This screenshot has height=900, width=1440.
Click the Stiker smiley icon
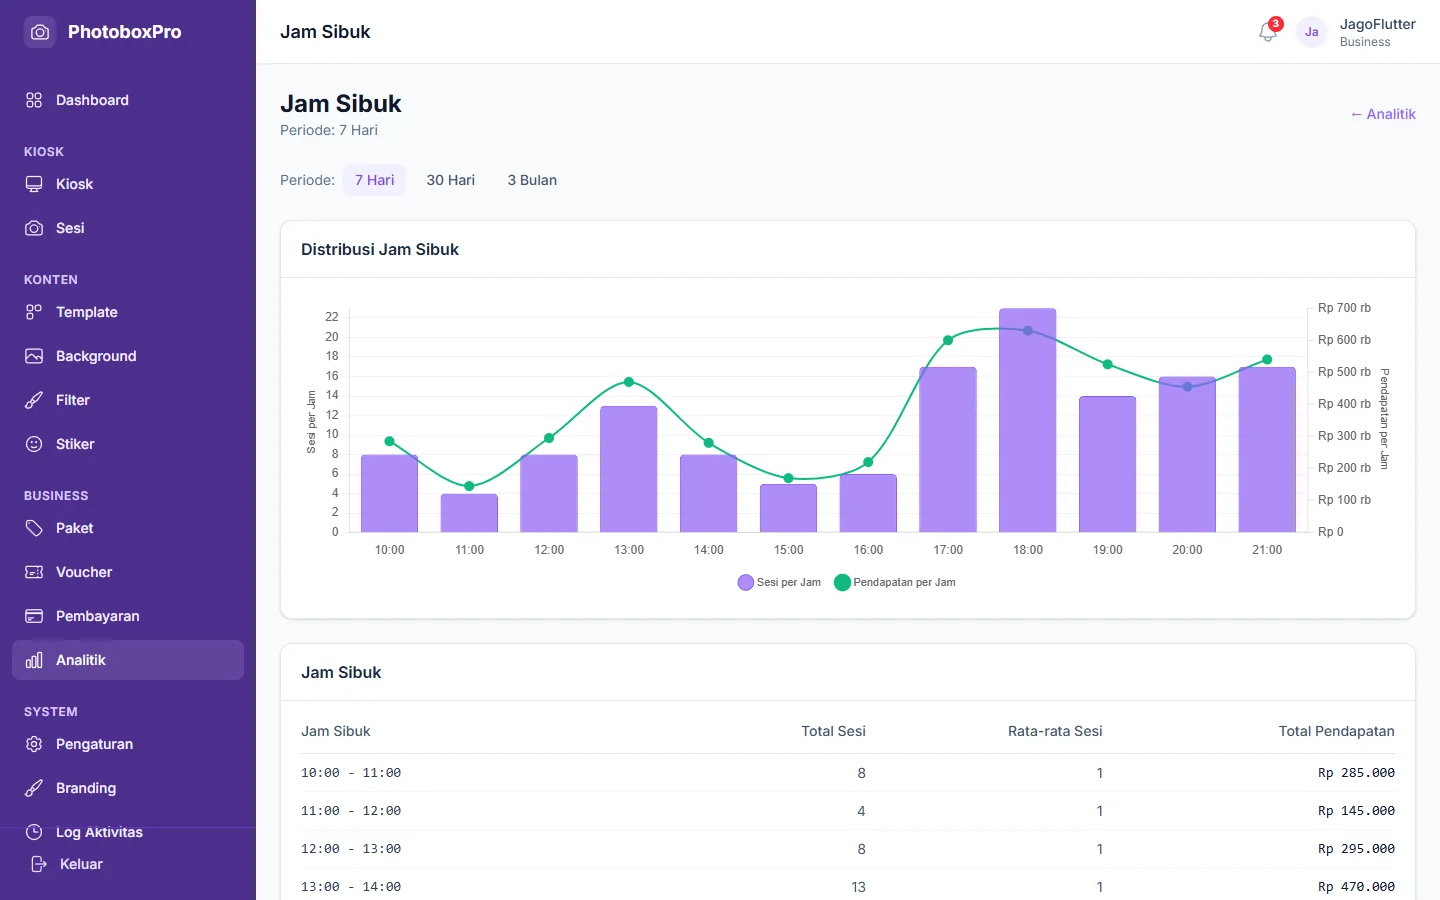34,444
